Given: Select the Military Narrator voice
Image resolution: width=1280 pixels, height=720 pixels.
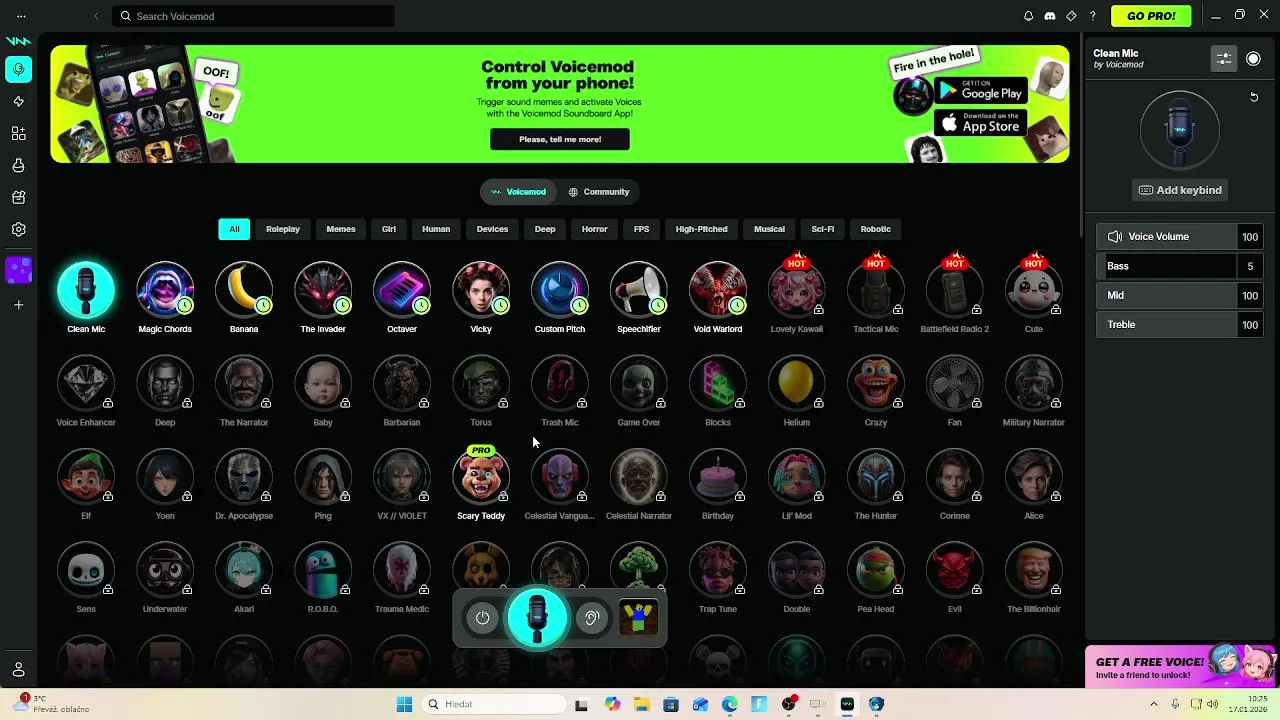Looking at the screenshot, I should pos(1034,384).
